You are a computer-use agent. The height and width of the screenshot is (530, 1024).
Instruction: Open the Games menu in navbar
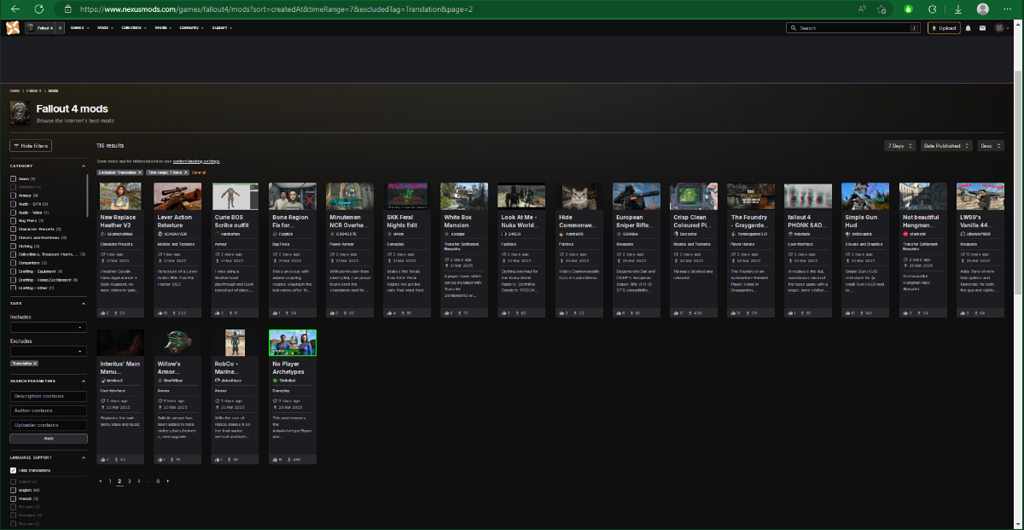point(80,28)
